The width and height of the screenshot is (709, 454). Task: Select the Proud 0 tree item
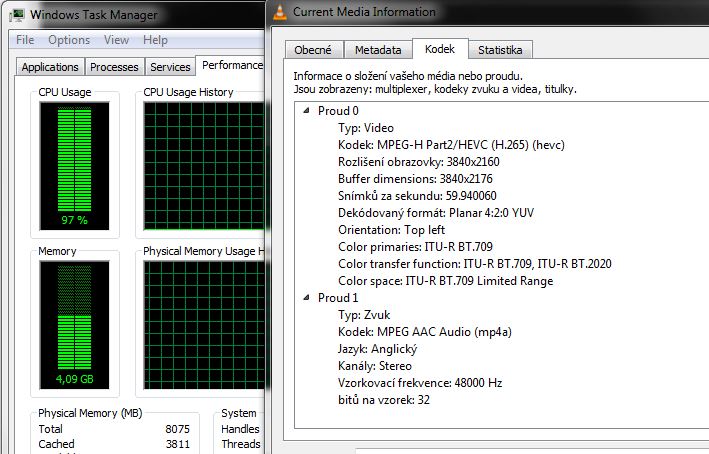tap(338, 111)
